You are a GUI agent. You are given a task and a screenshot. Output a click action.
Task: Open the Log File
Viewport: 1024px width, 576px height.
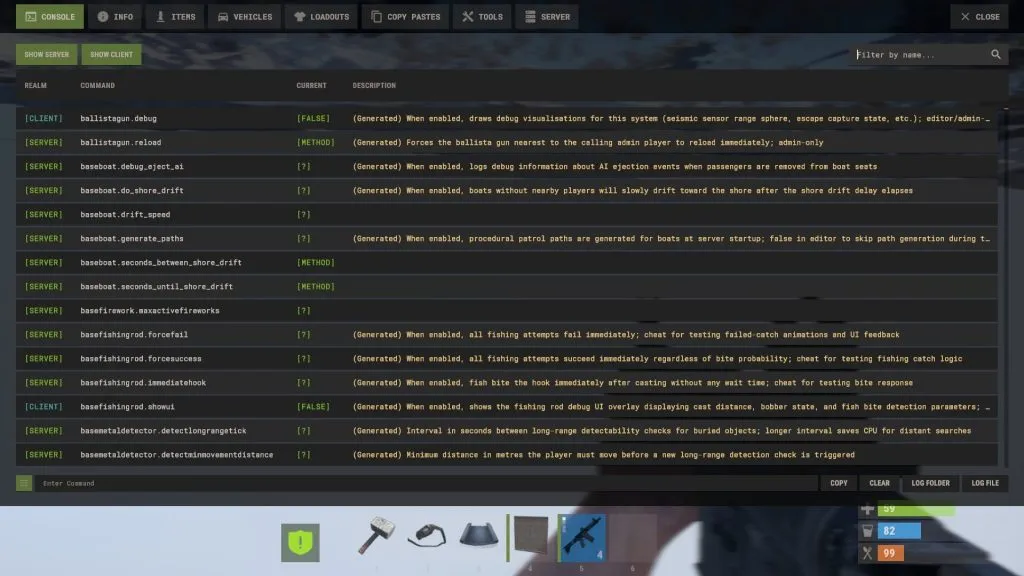pyautogui.click(x=985, y=483)
